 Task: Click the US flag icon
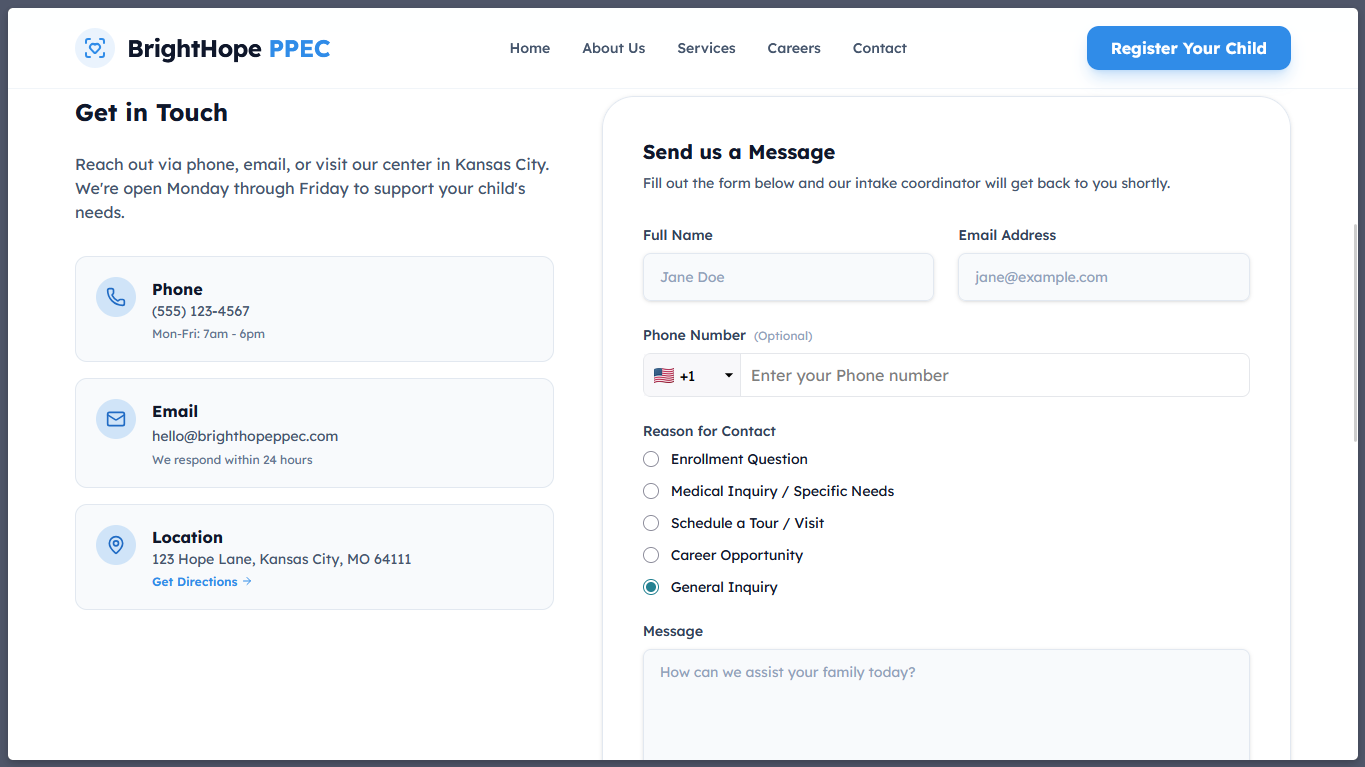[x=664, y=376]
